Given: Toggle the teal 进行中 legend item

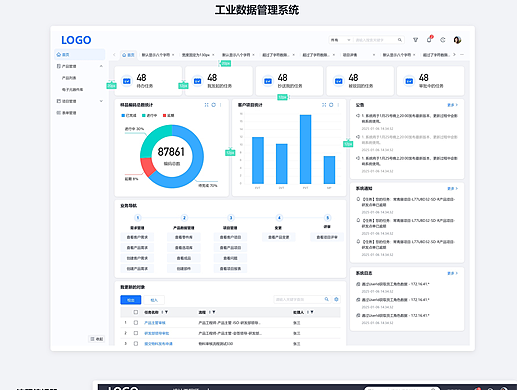Looking at the screenshot, I should 149,115.
